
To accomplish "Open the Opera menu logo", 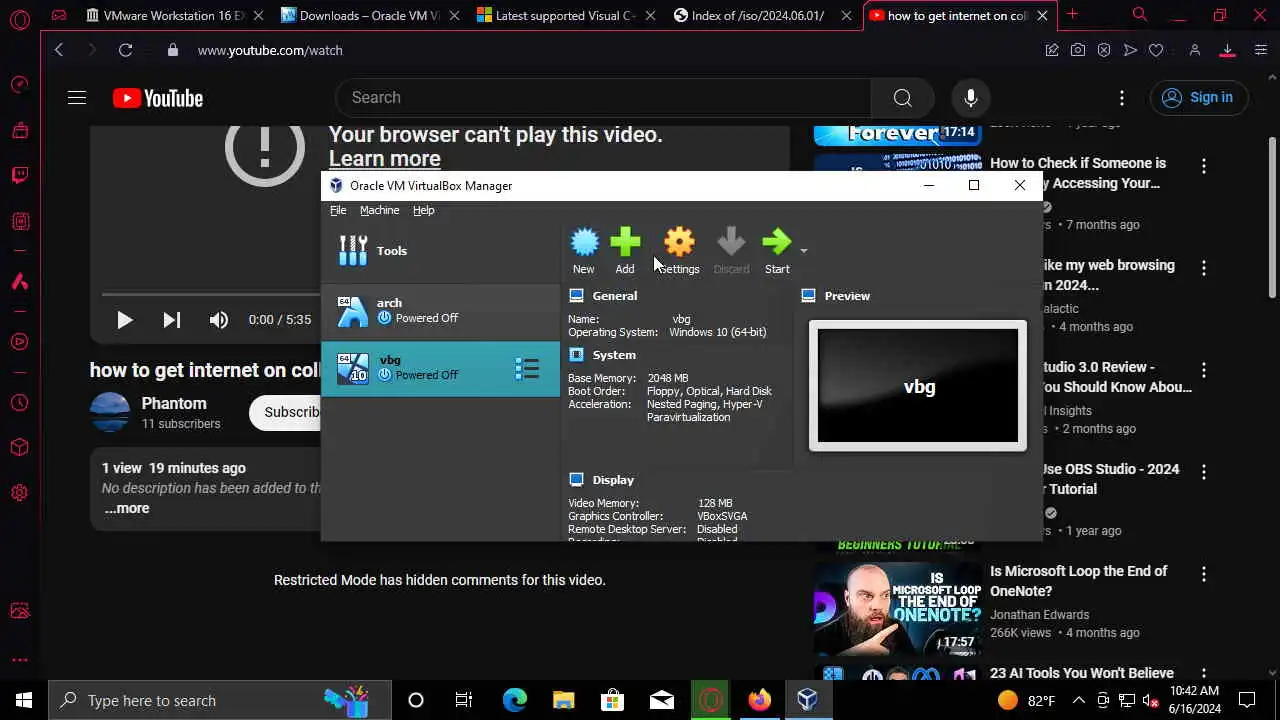I will coord(19,19).
